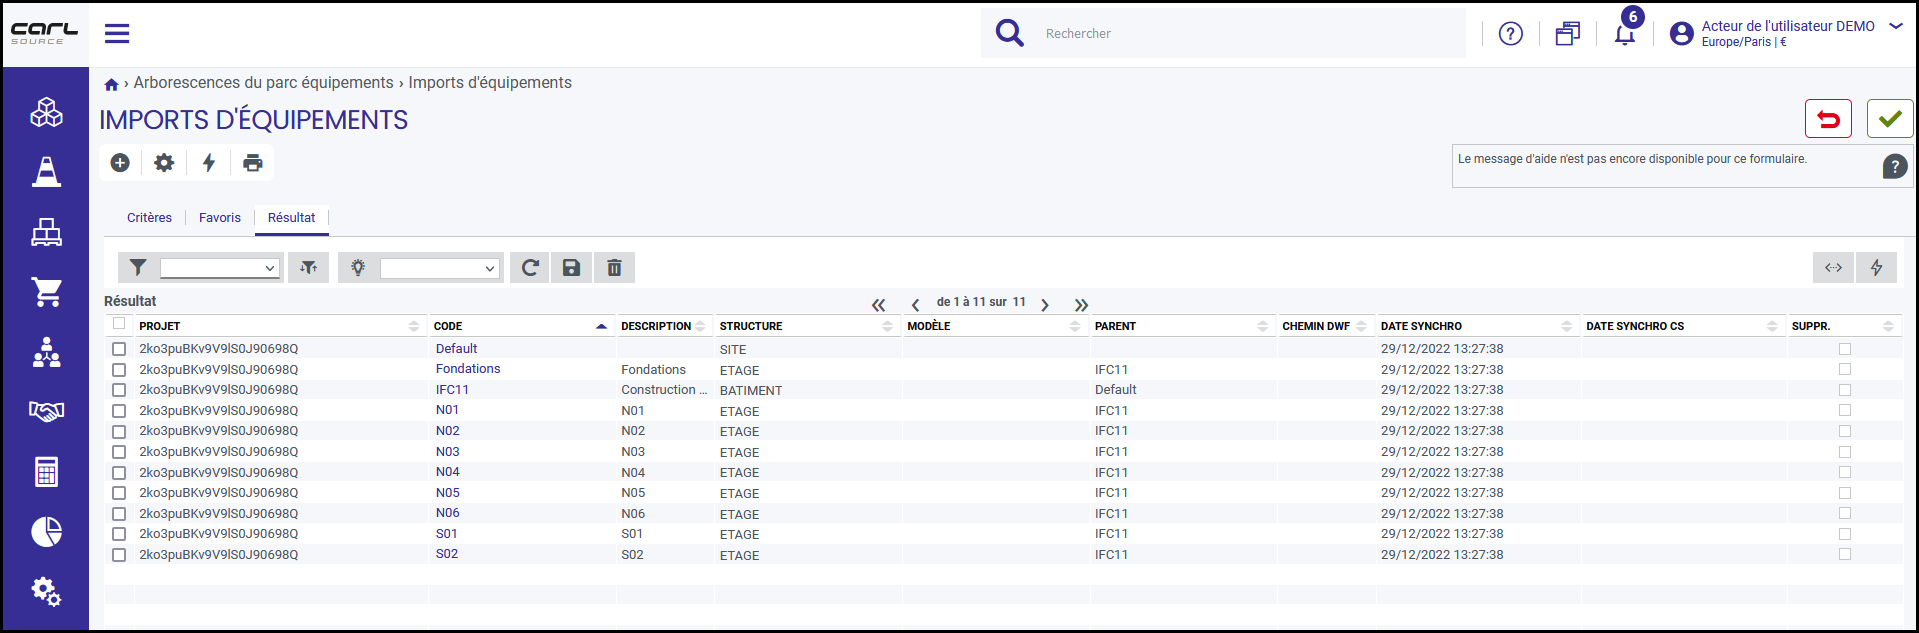Open the pie chart reports sidebar icon
The height and width of the screenshot is (633, 1919).
click(x=46, y=531)
